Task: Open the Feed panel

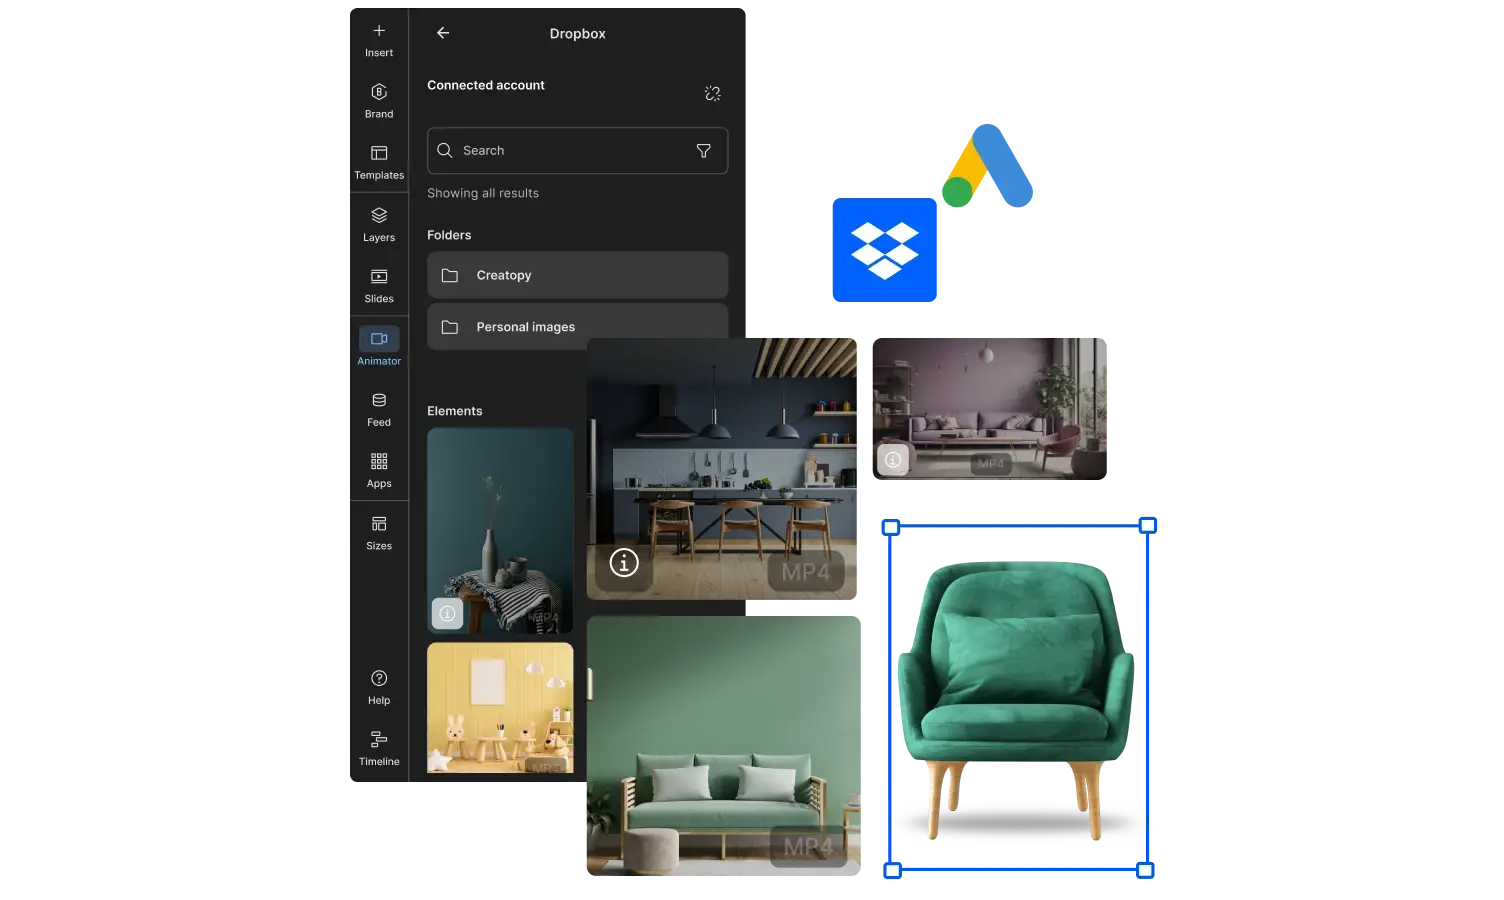Action: (378, 409)
